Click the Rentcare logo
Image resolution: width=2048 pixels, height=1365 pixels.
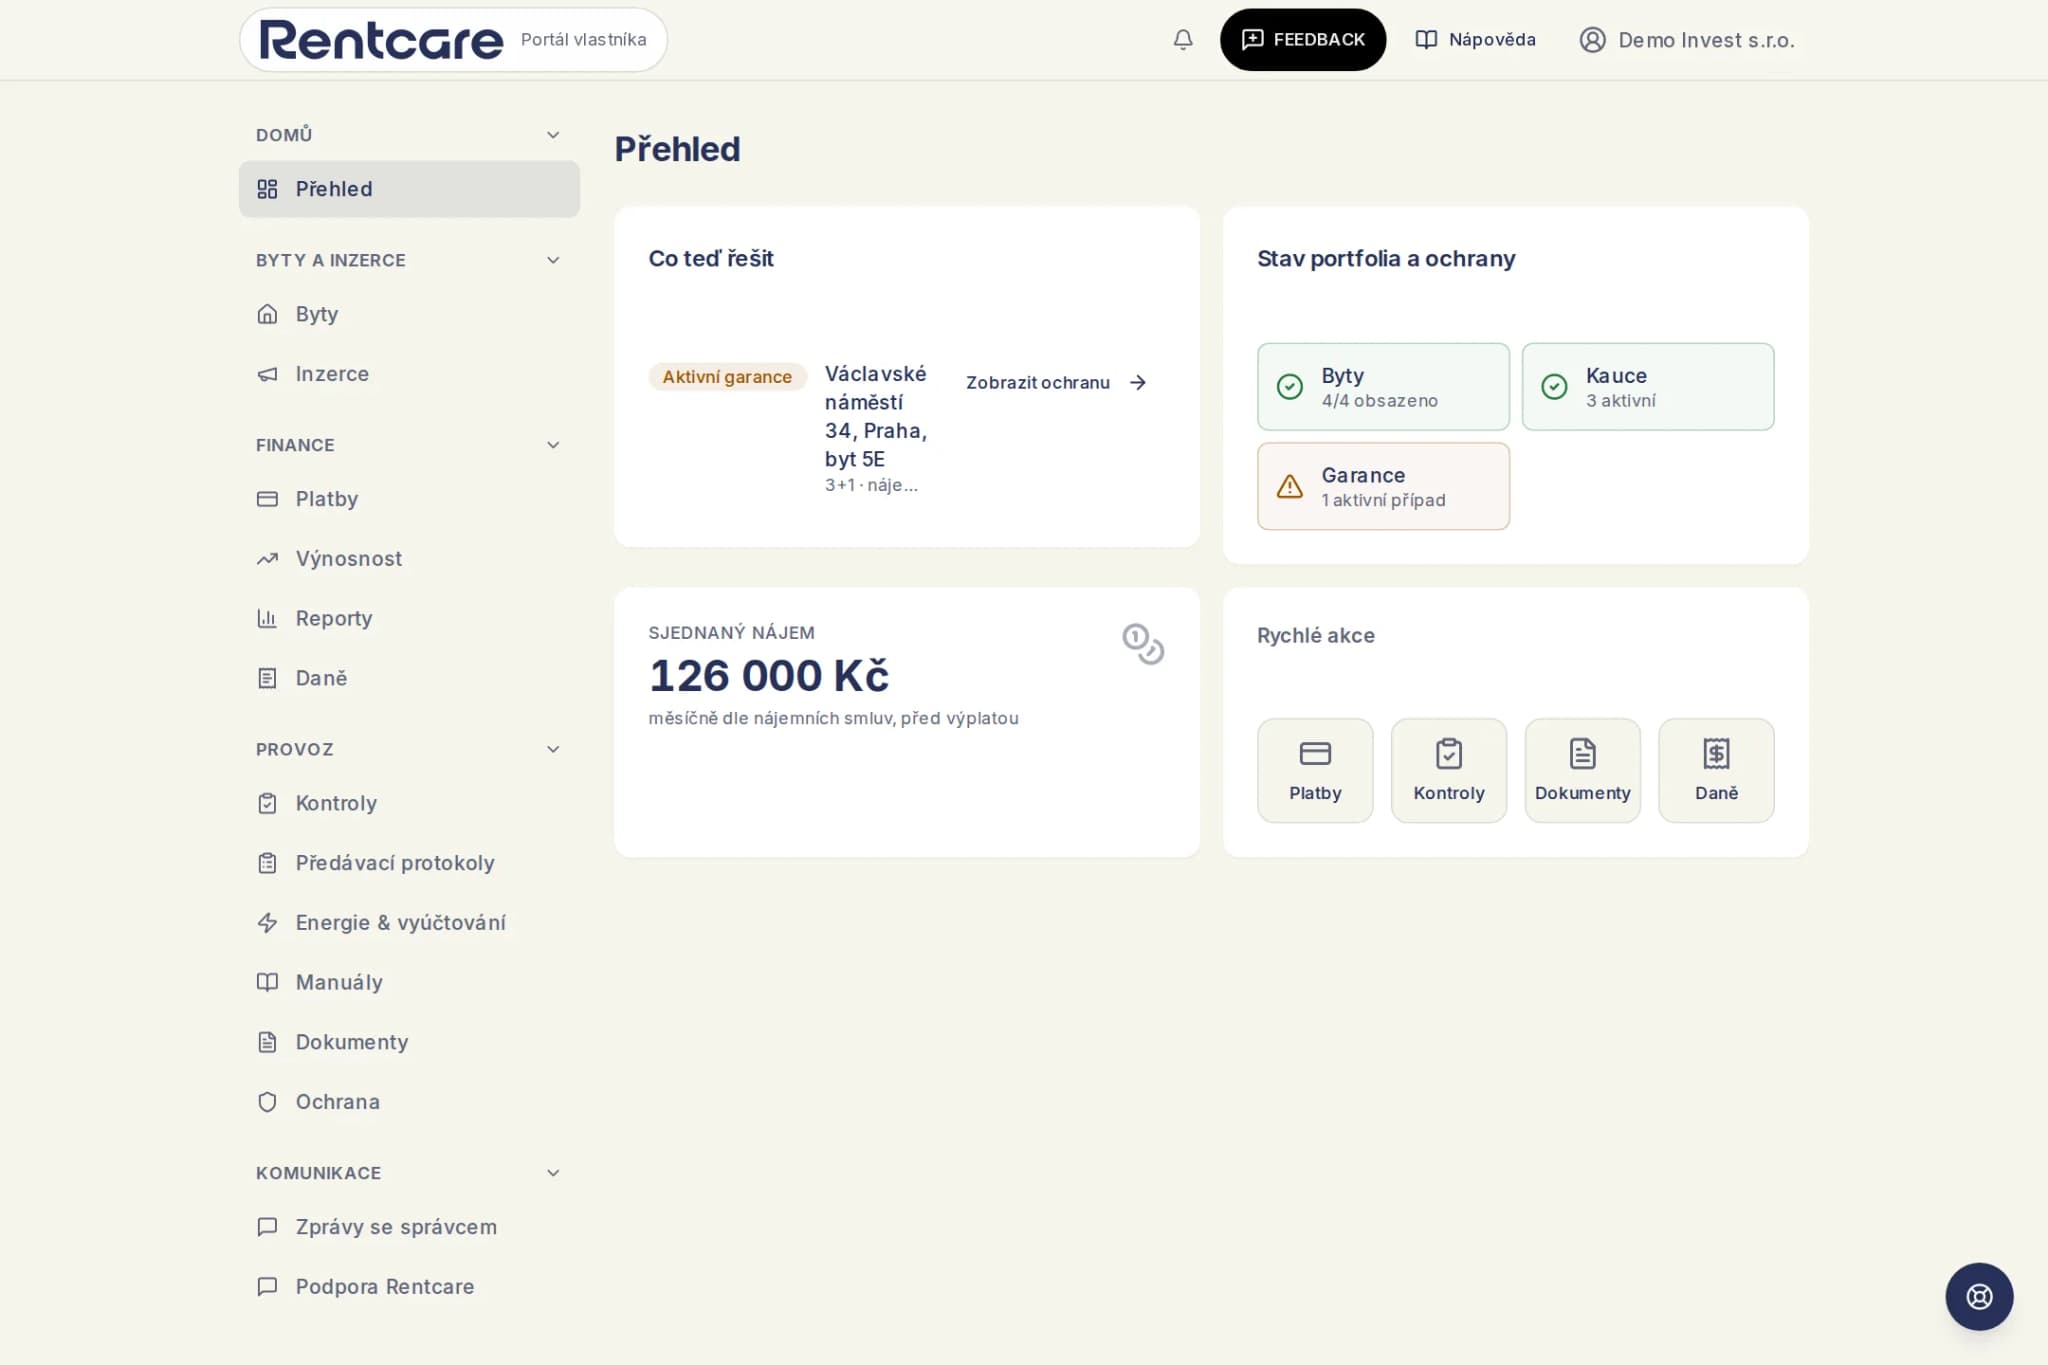[x=381, y=40]
